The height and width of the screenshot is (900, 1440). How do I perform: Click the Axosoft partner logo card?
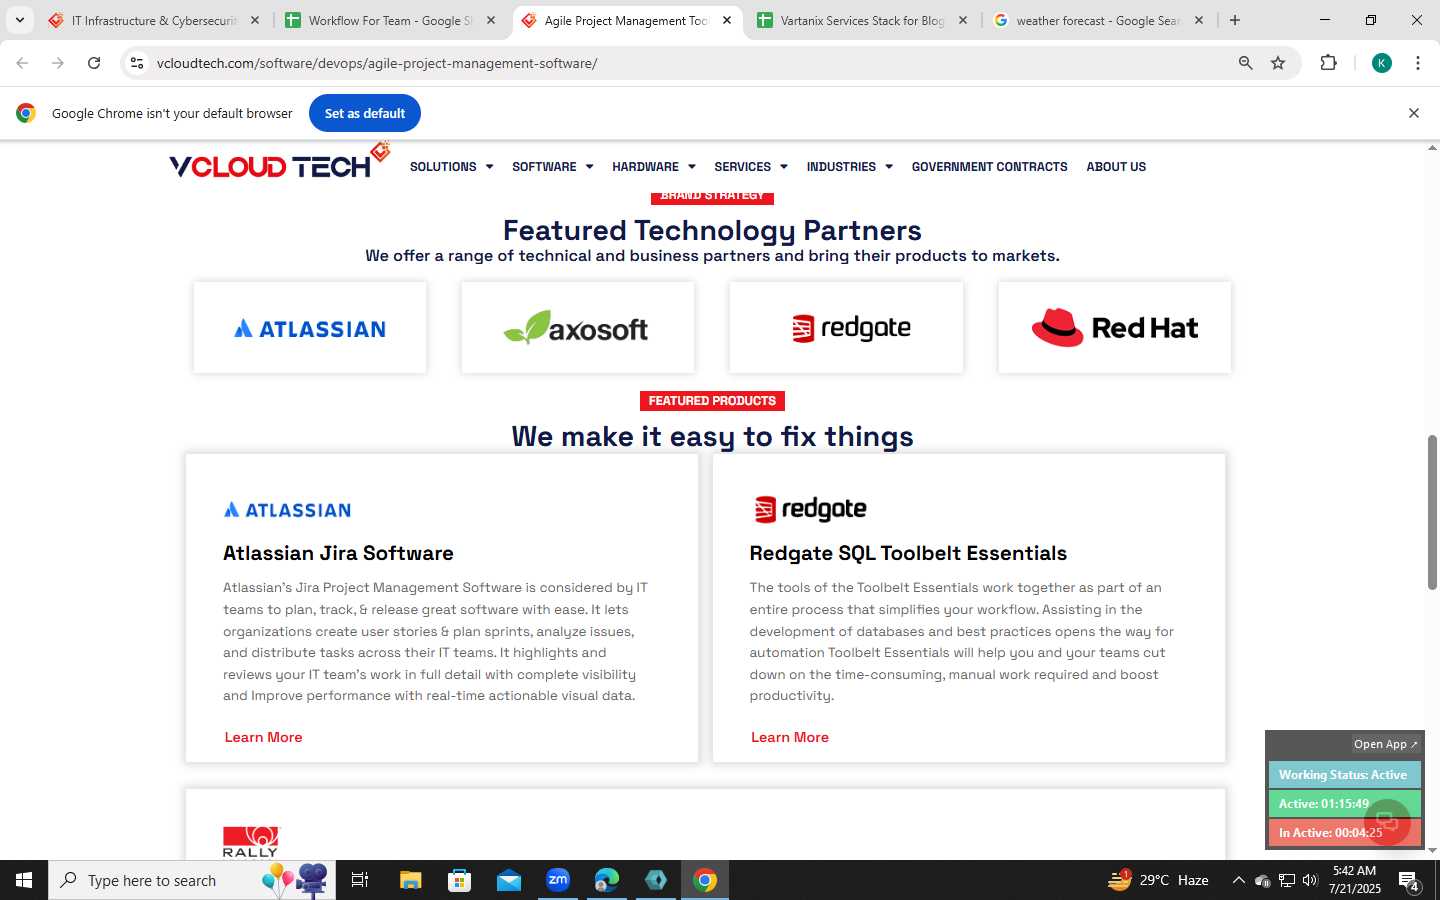click(x=578, y=328)
